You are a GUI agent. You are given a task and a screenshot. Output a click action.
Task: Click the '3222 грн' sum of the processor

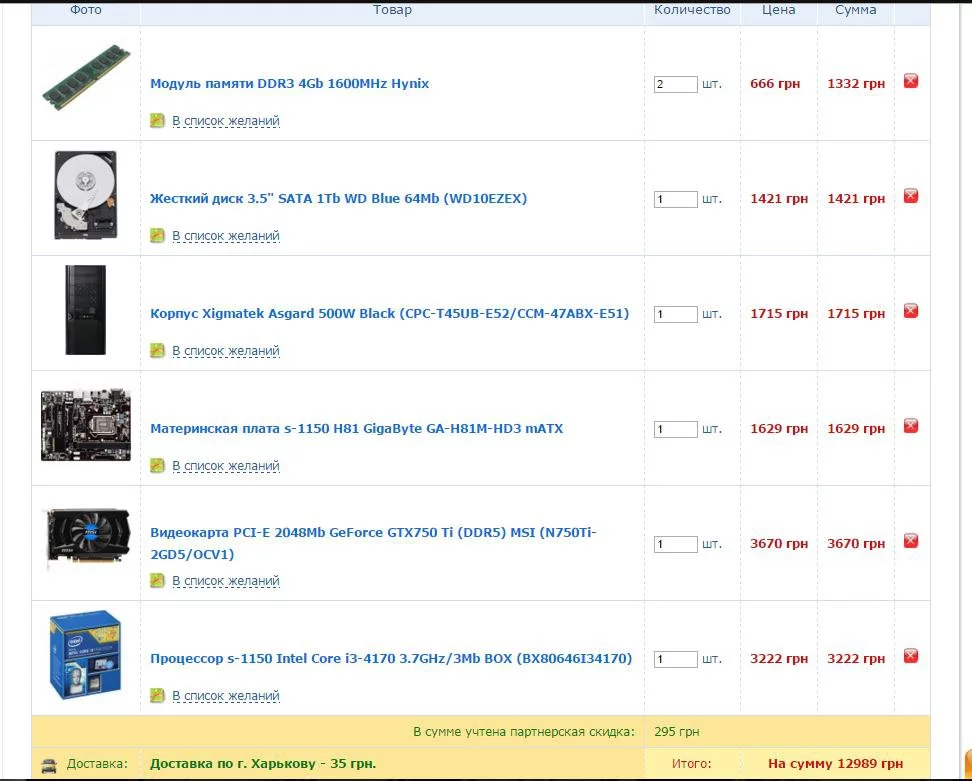(856, 659)
